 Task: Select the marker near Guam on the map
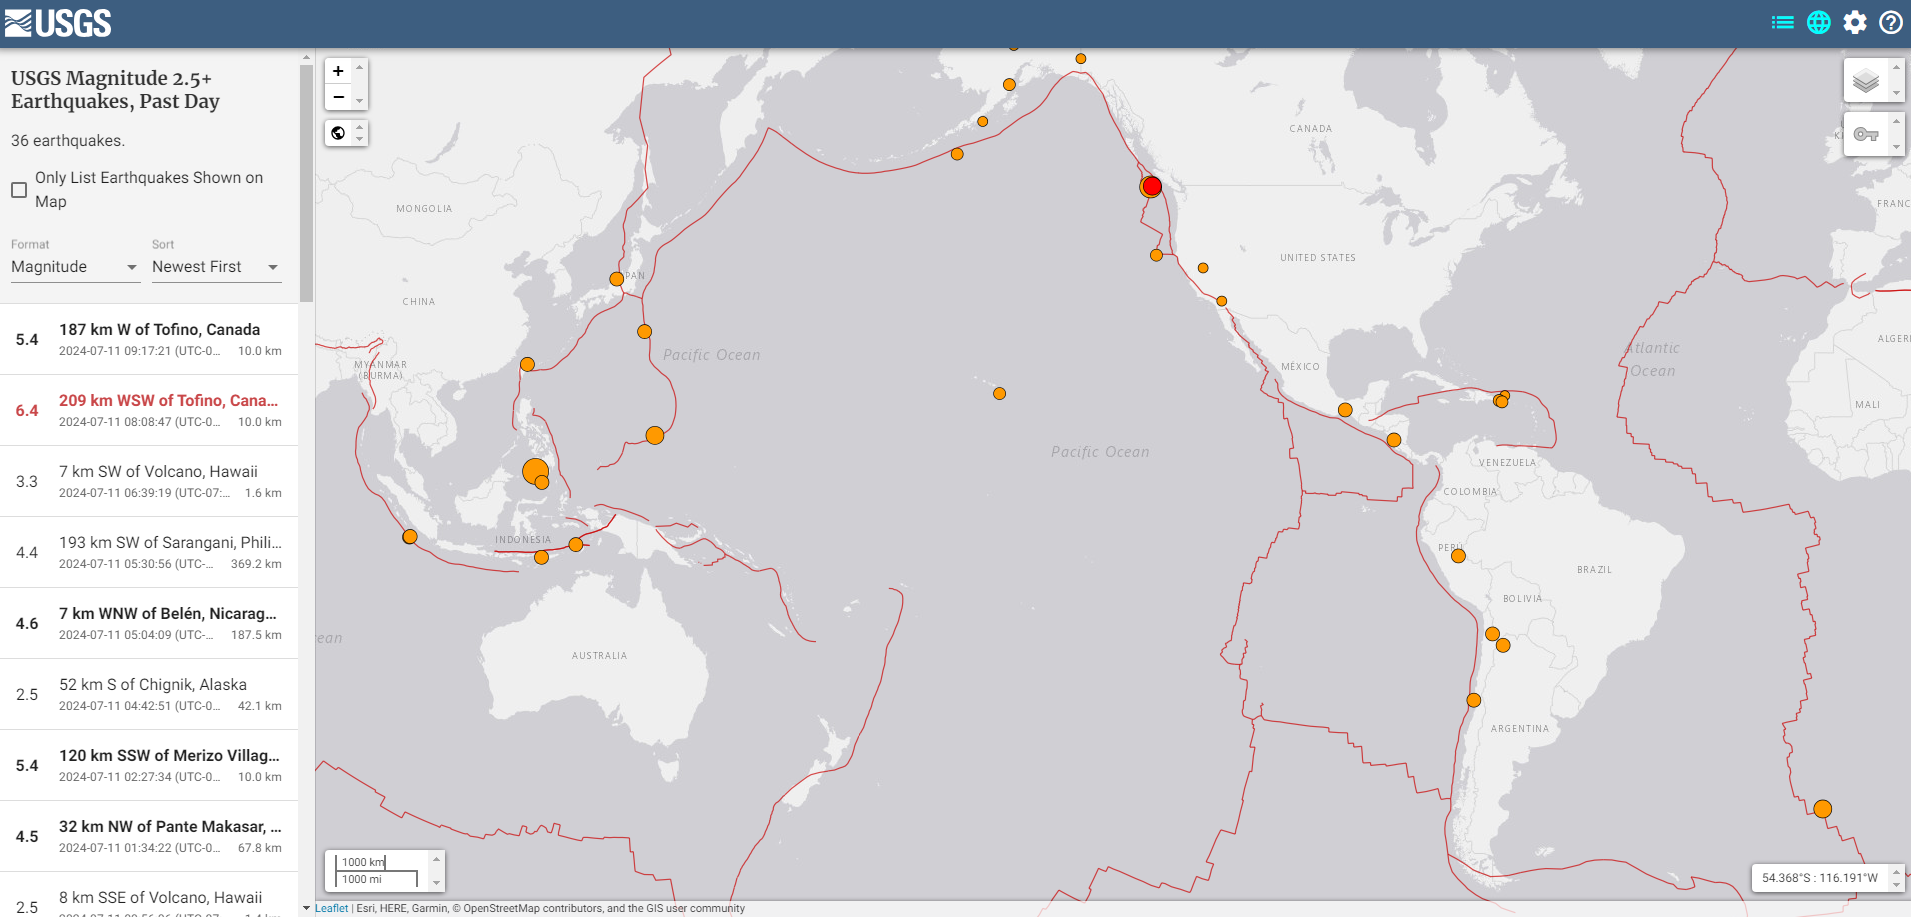click(x=655, y=435)
